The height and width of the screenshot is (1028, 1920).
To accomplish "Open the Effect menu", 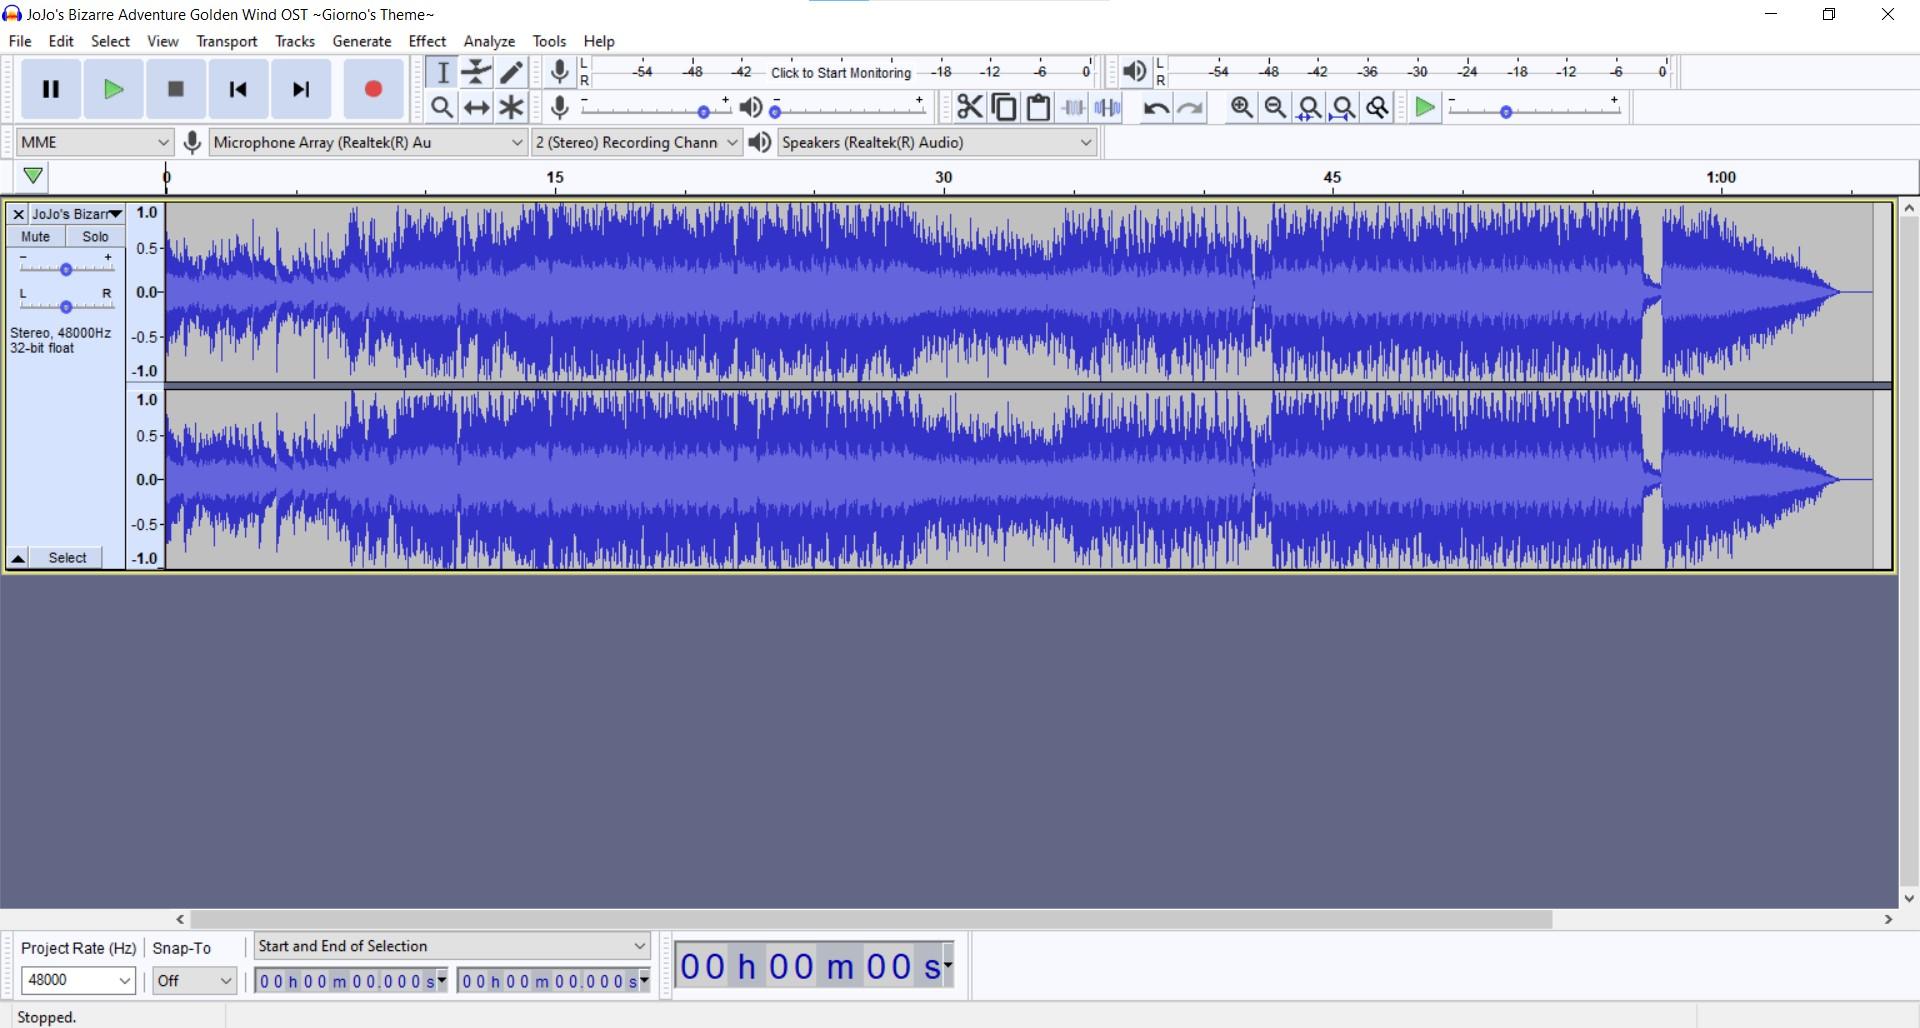I will click(x=427, y=41).
